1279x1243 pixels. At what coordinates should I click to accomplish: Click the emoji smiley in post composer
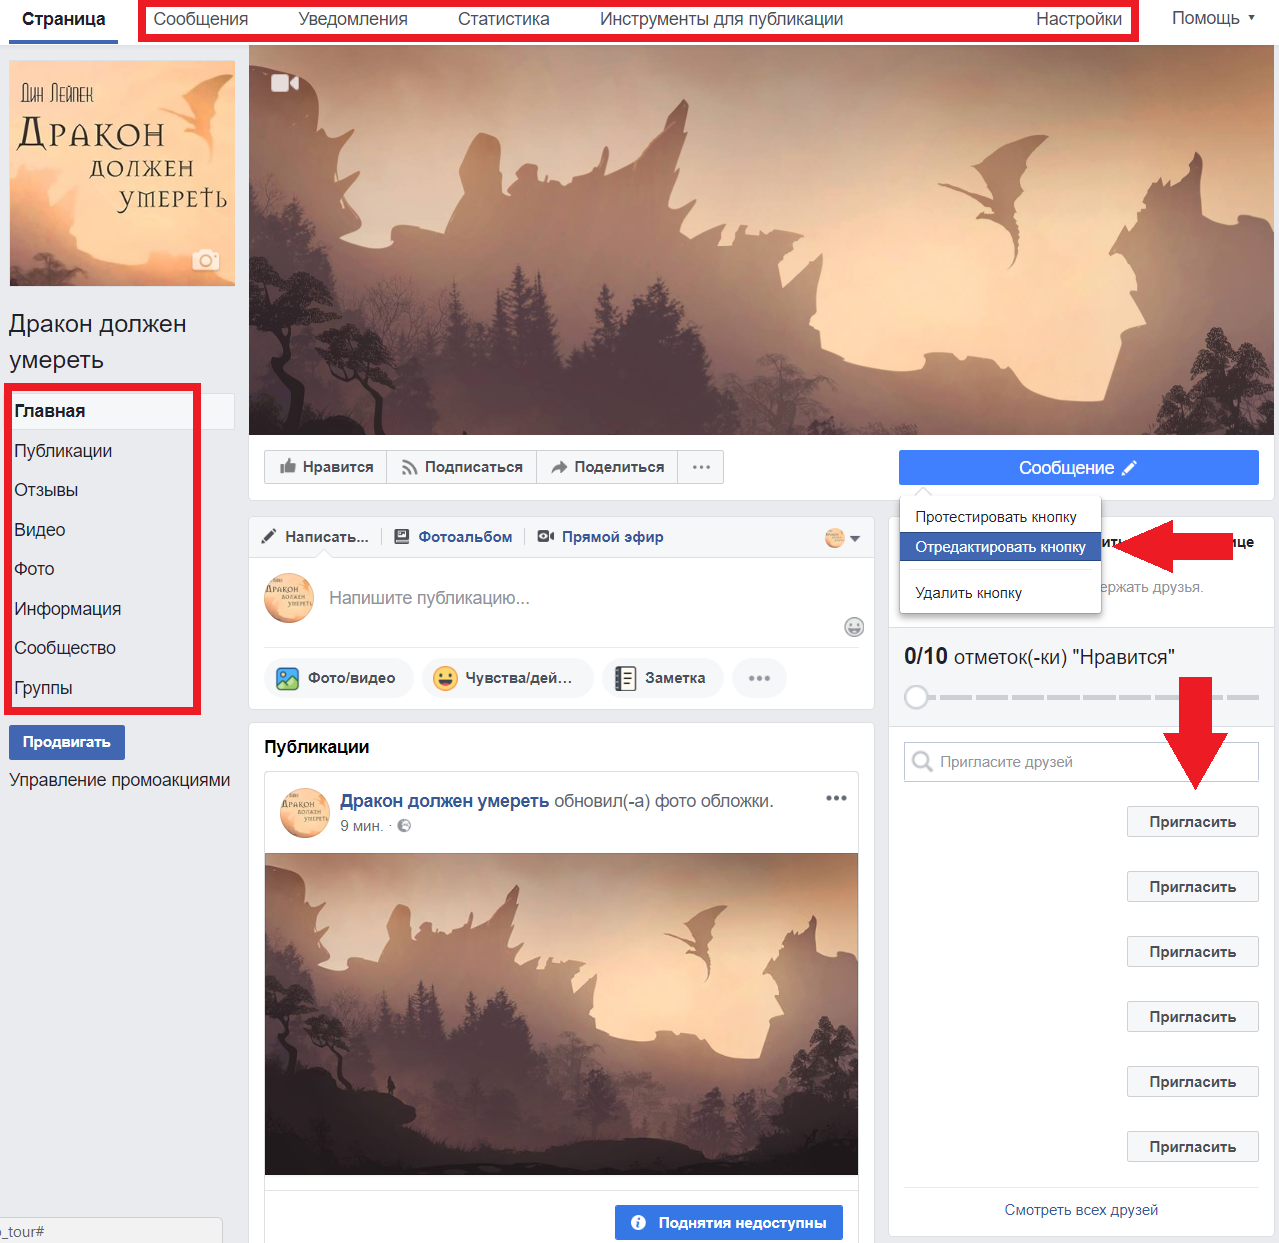pyautogui.click(x=854, y=627)
